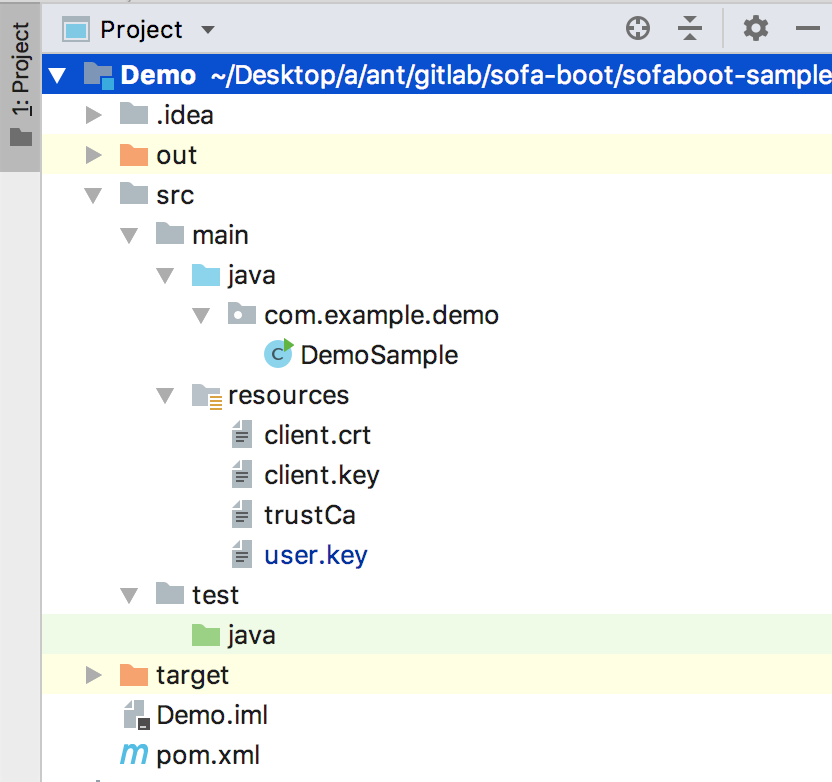The height and width of the screenshot is (782, 832).
Task: Click the Maven icon beside pom.xml
Action: [133, 754]
